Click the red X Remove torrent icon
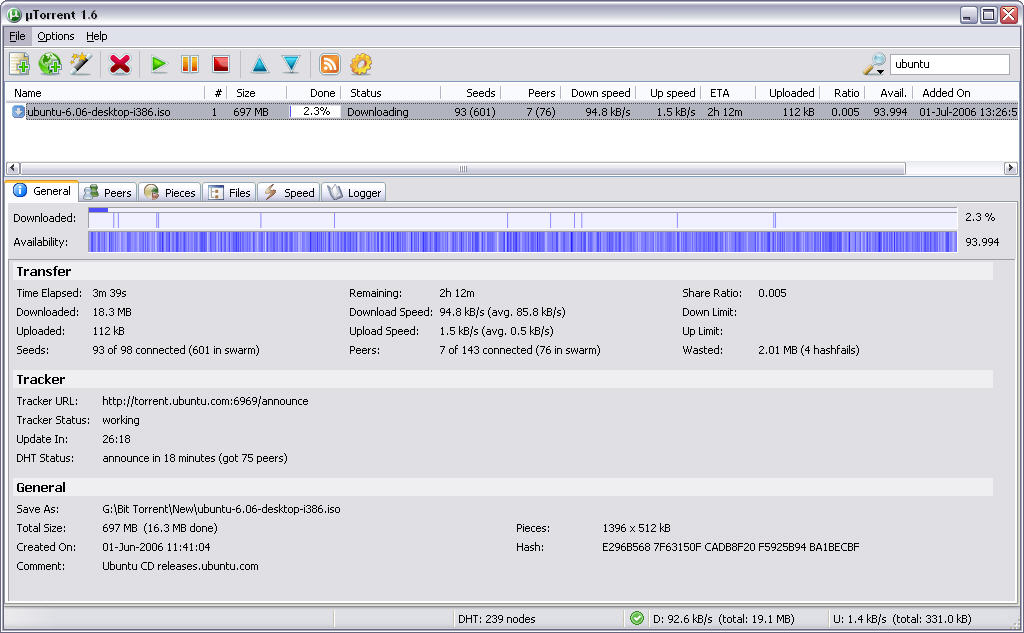Viewport: 1024px width, 633px height. click(120, 64)
